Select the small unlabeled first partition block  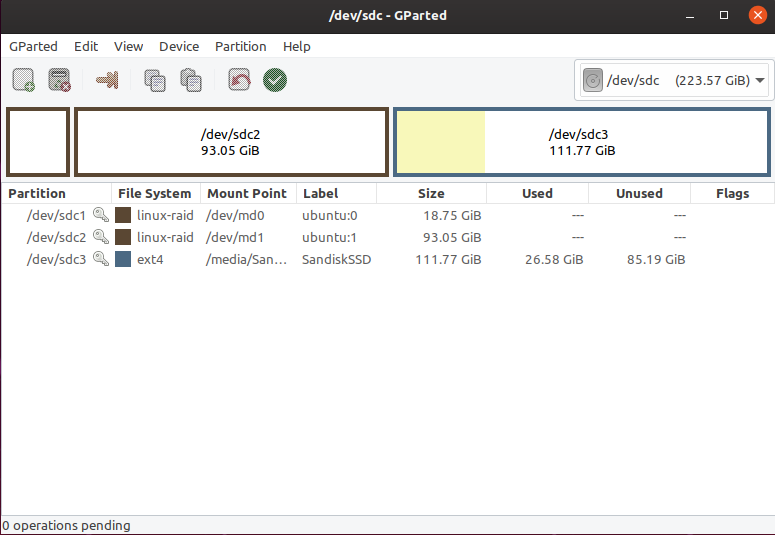click(x=38, y=142)
